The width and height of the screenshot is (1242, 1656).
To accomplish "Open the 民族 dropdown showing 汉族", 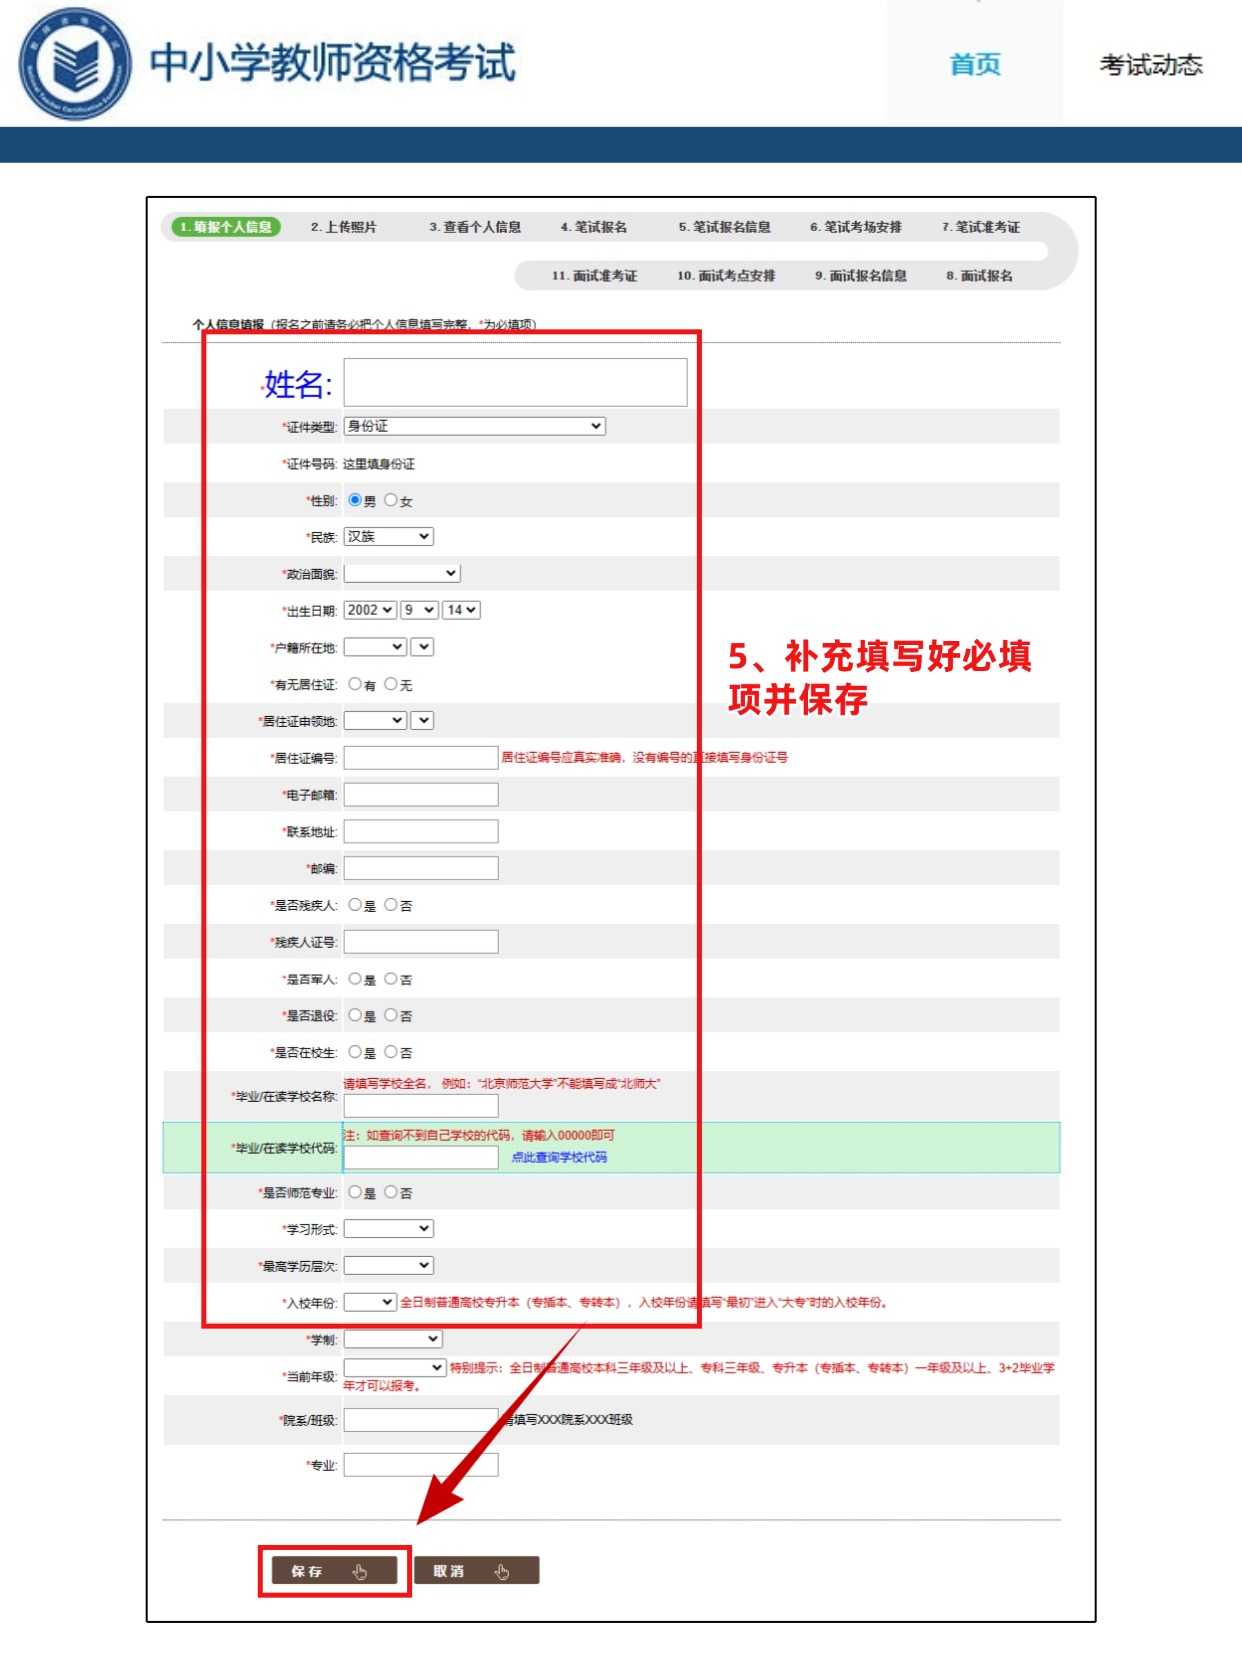I will coord(389,537).
